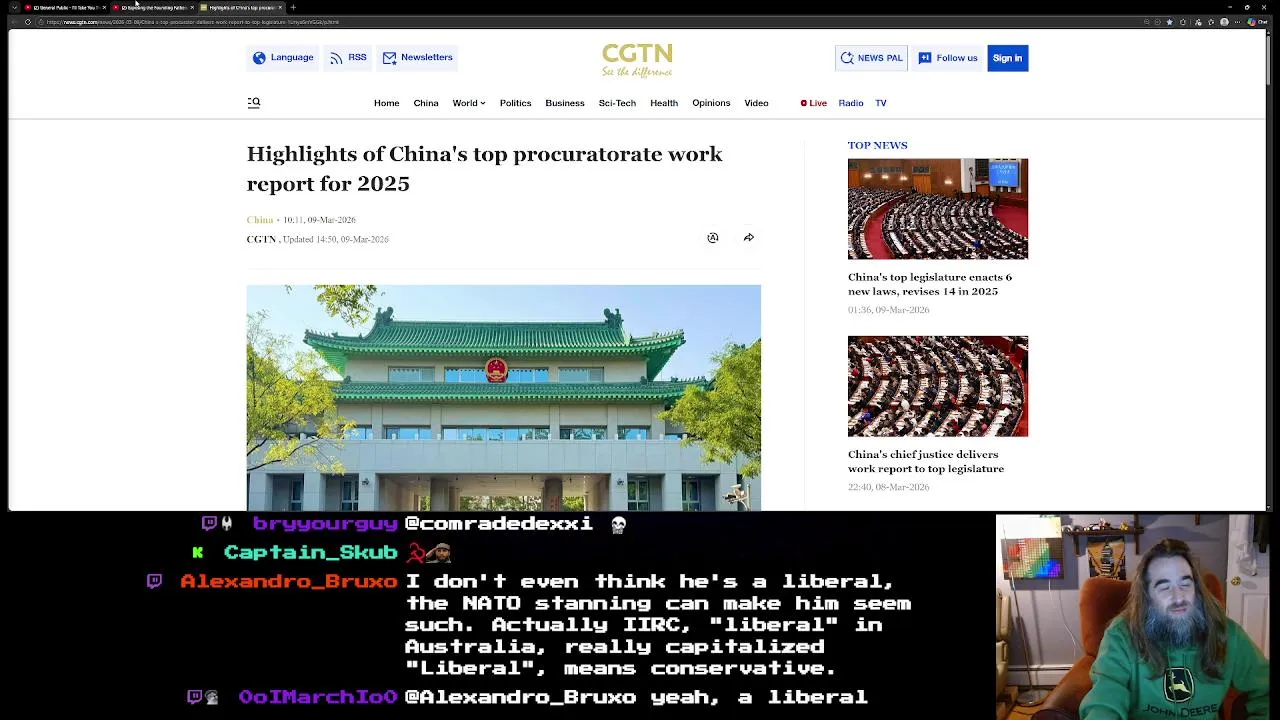1280x720 pixels.
Task: Click username bryyourguy in chat overlay
Action: point(325,523)
